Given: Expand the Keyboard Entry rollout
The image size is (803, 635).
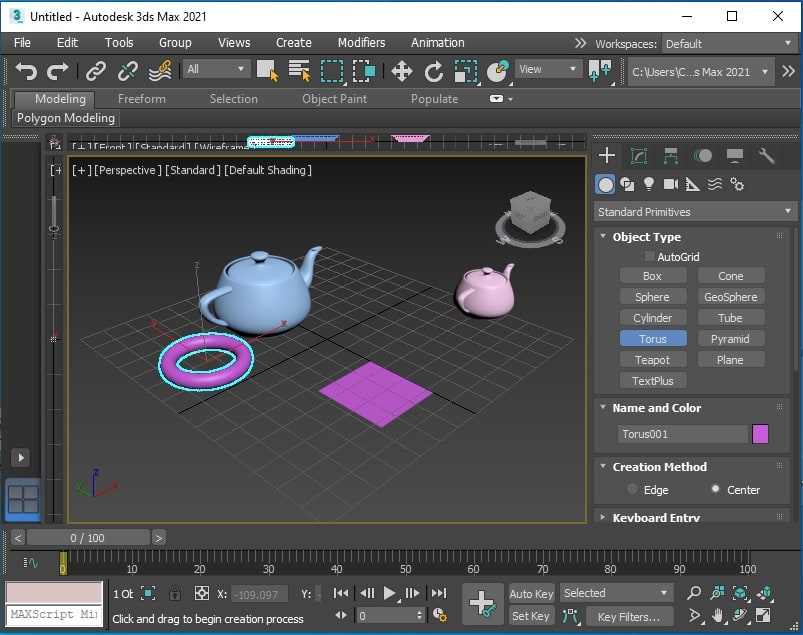Looking at the screenshot, I should pyautogui.click(x=603, y=517).
